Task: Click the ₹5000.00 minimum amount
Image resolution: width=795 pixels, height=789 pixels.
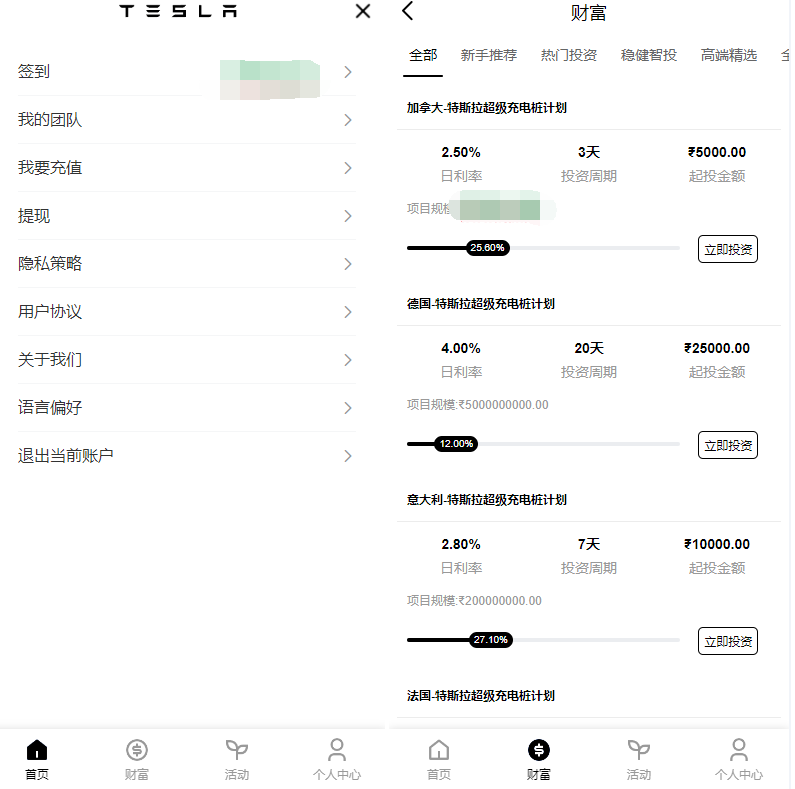Action: [x=716, y=152]
